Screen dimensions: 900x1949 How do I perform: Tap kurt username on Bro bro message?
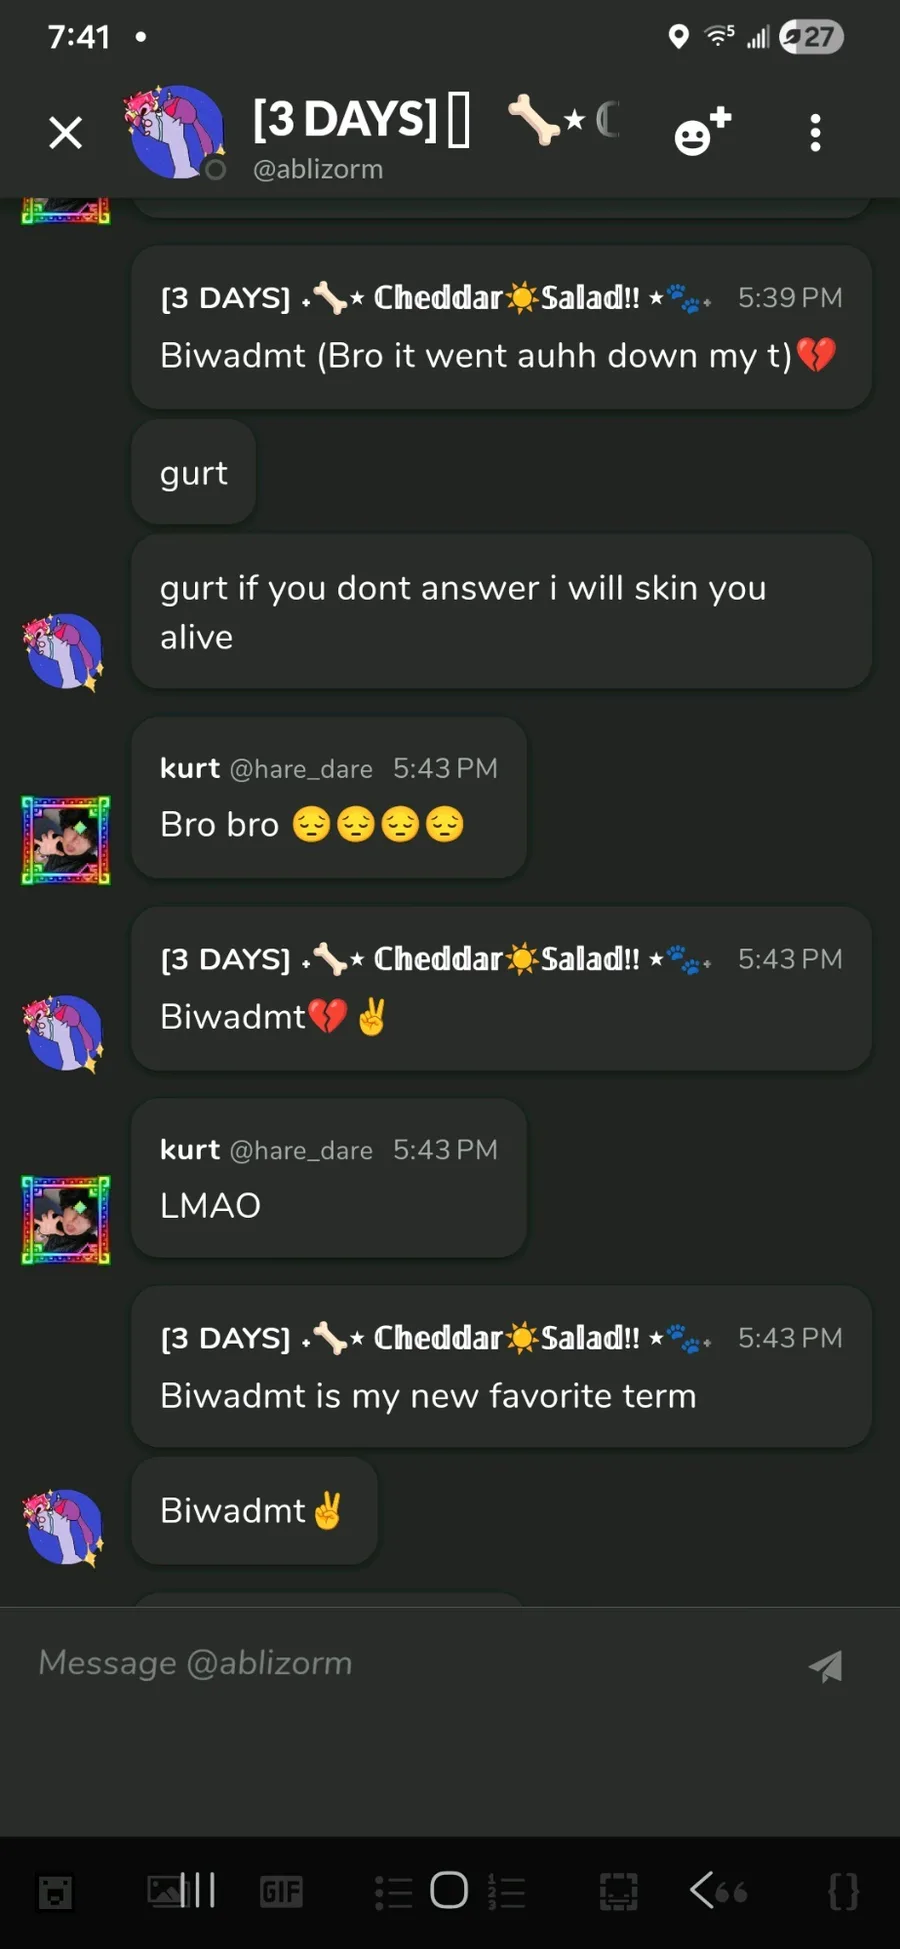[x=190, y=768]
